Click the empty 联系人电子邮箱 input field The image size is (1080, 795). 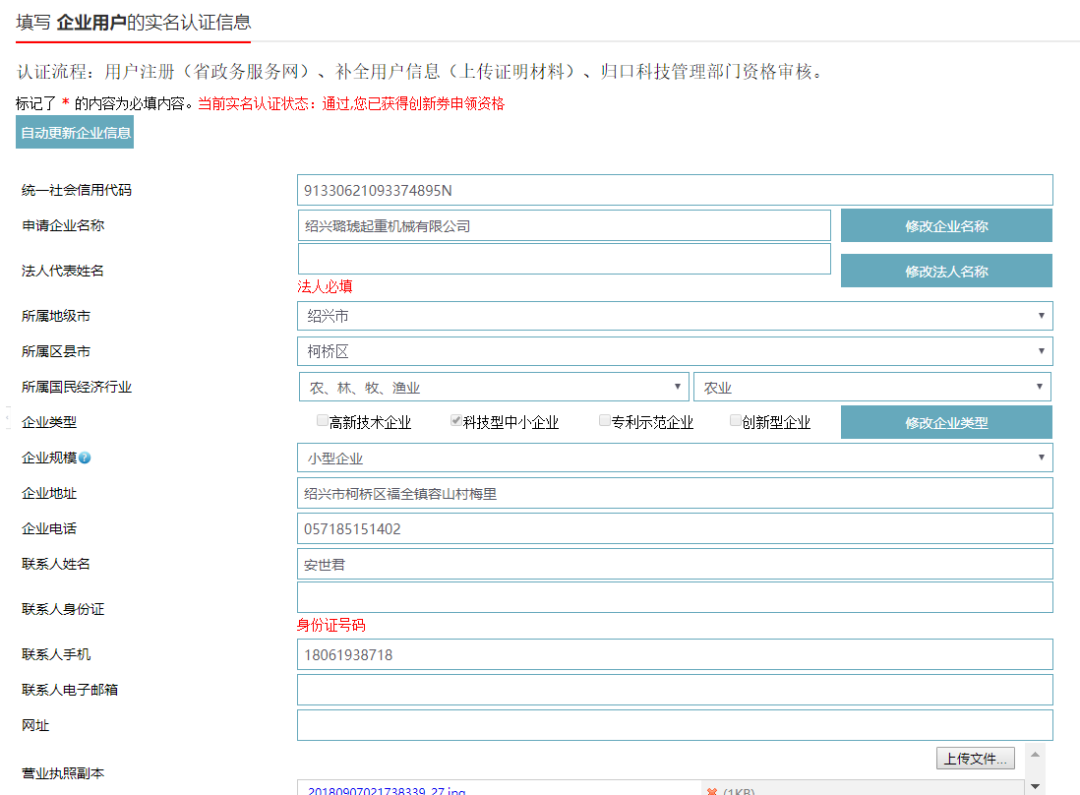pos(675,690)
